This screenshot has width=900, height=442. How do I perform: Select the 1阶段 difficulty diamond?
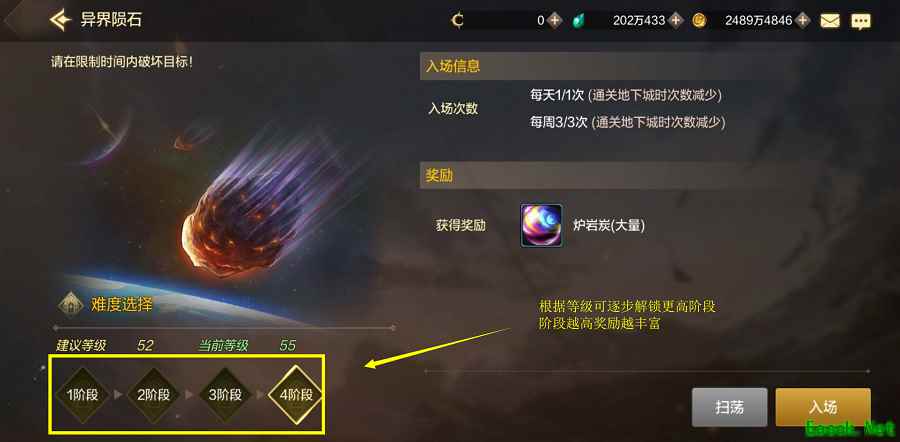tap(83, 395)
